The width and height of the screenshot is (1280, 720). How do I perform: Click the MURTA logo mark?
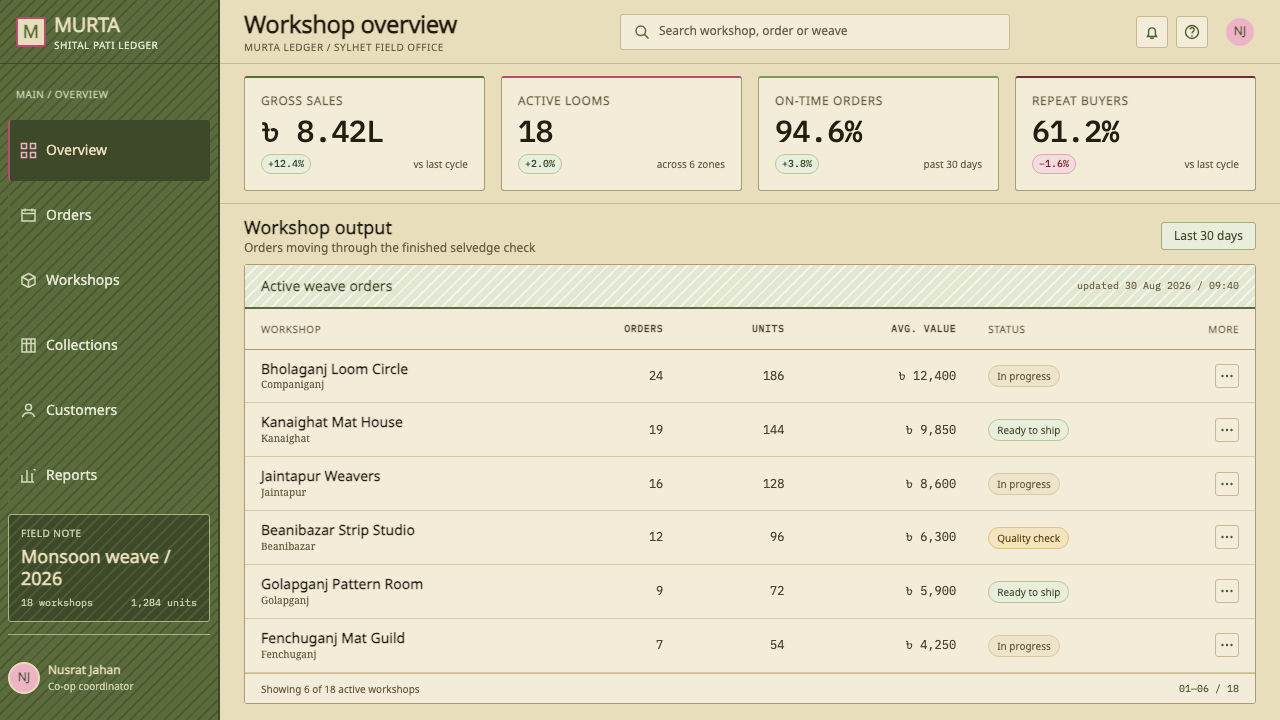click(31, 32)
